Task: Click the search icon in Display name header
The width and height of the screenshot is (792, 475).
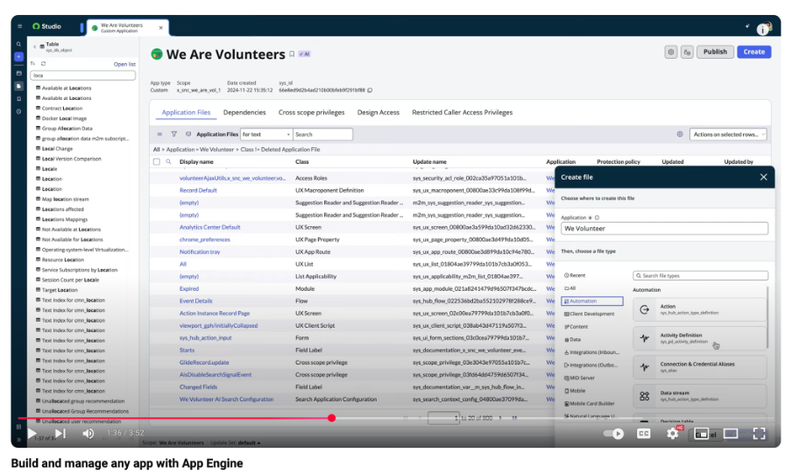Action: 169,162
